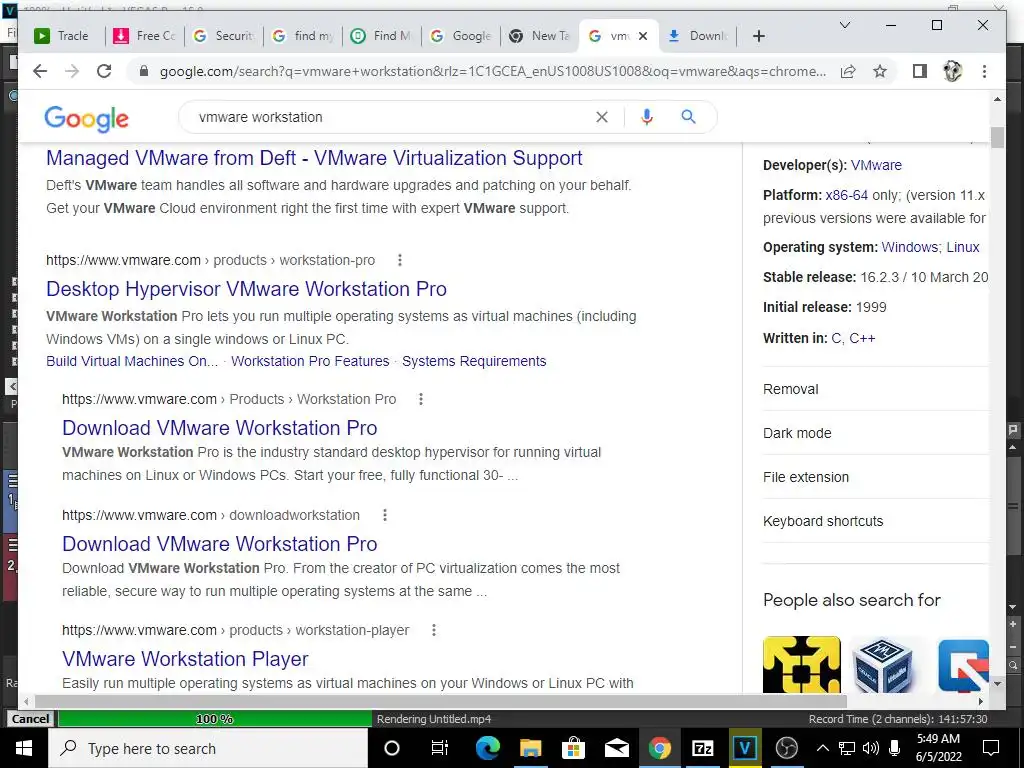Screen dimensions: 1024x768
Task: Go back with the Chrome back arrow
Action: pos(40,71)
